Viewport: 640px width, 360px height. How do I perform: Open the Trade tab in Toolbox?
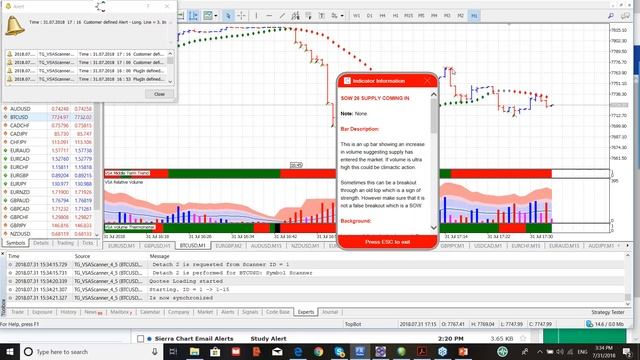(x=17, y=312)
